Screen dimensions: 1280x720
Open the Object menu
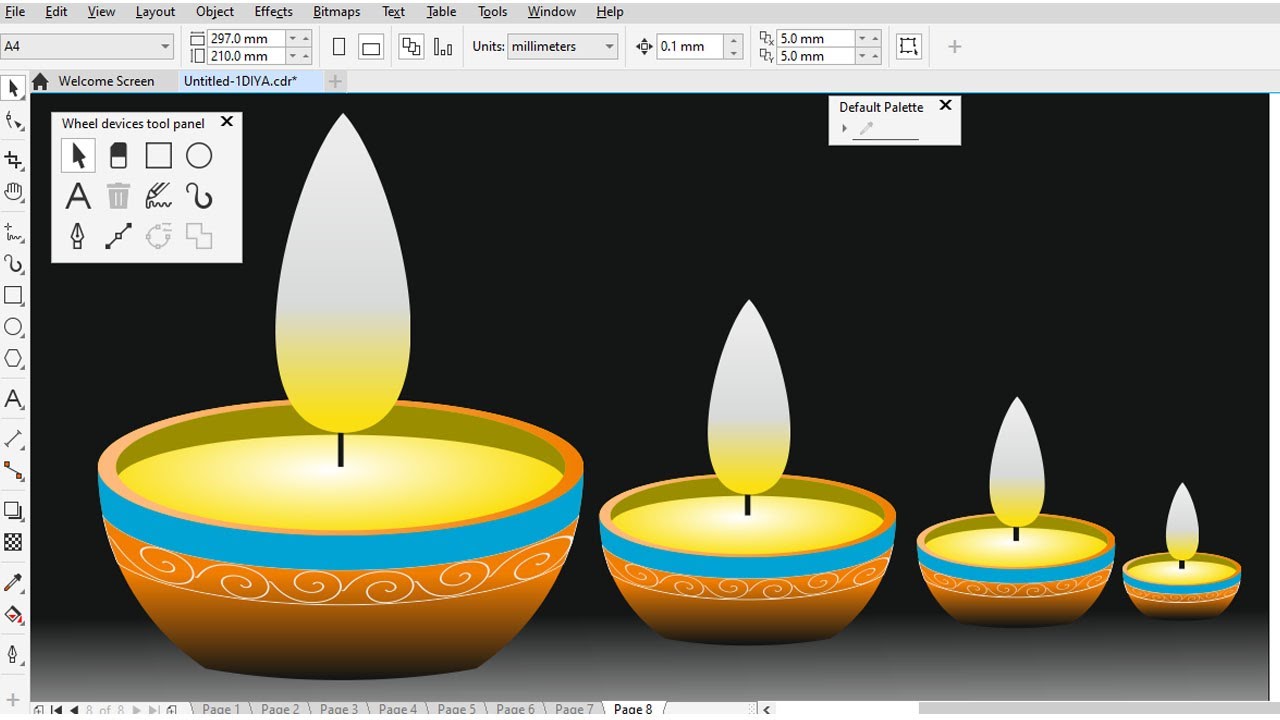click(215, 12)
